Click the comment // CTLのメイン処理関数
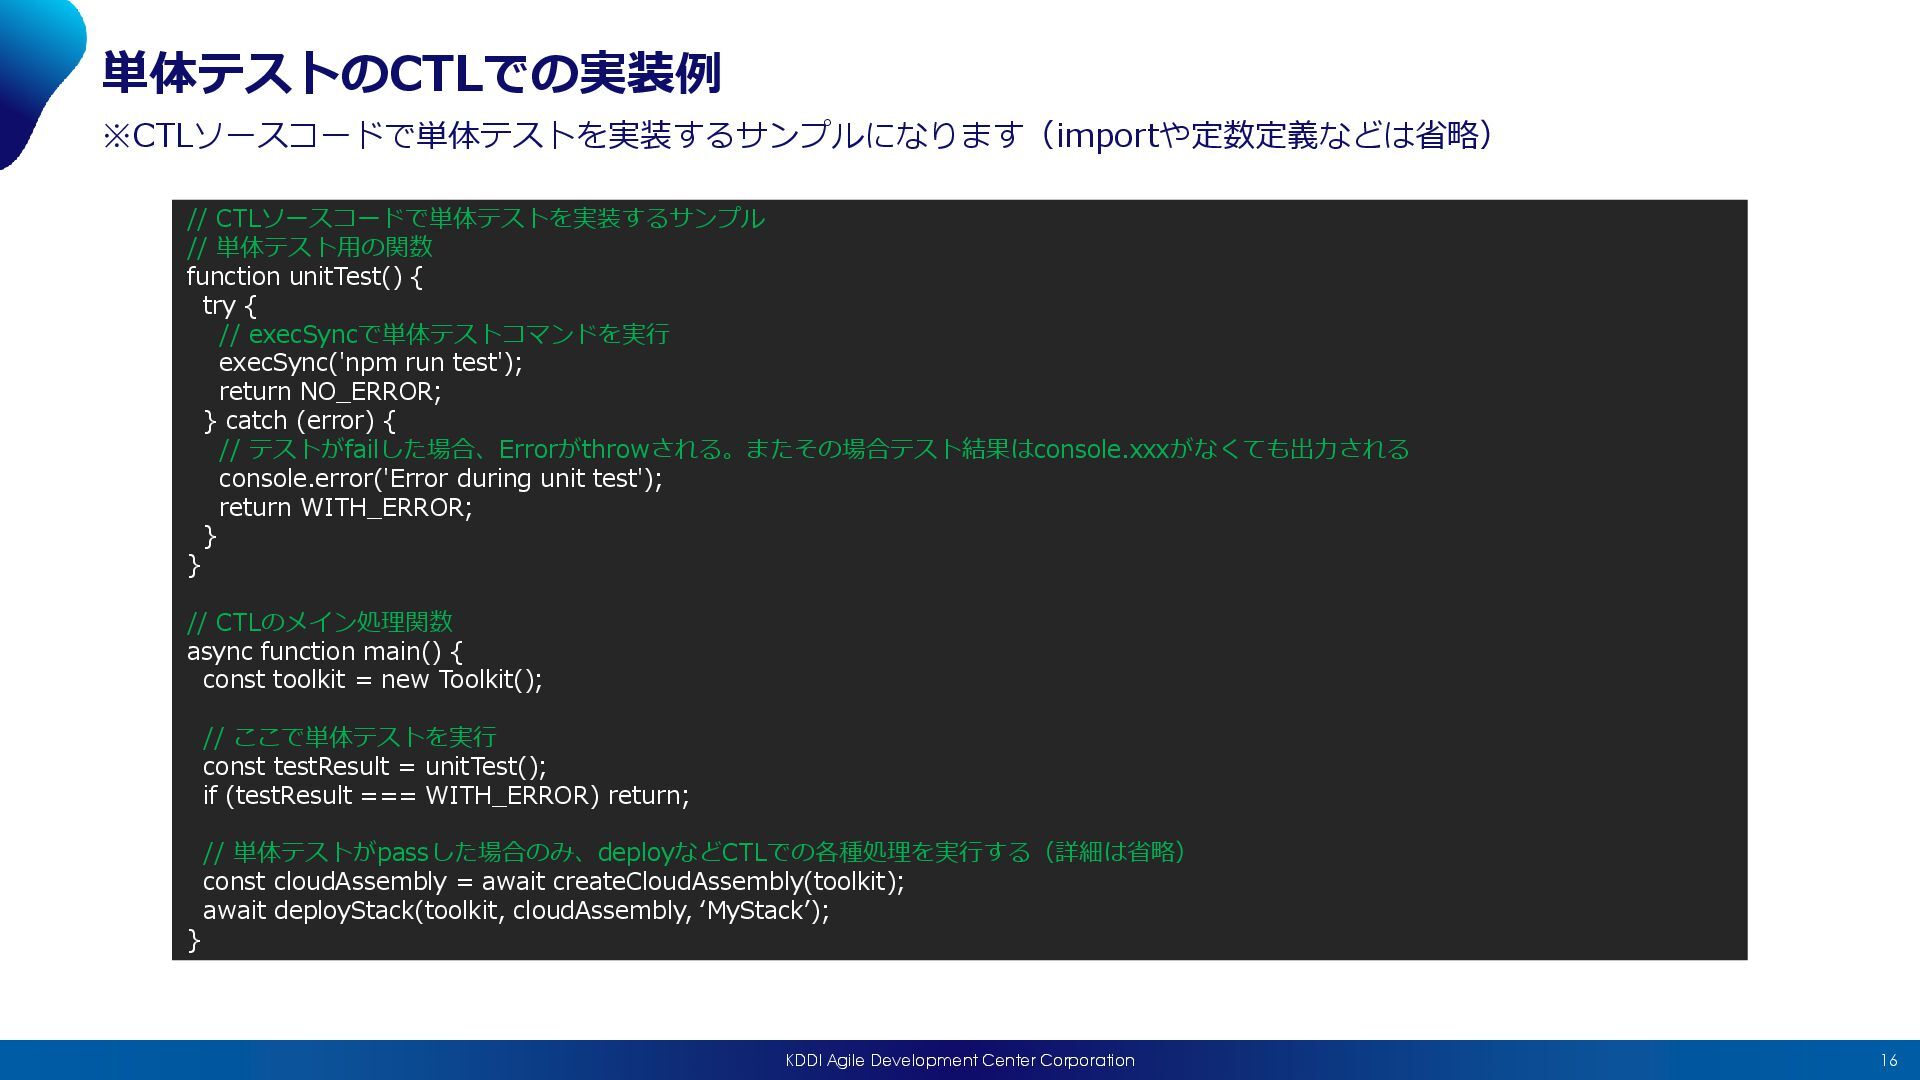Image resolution: width=1920 pixels, height=1080 pixels. click(320, 622)
